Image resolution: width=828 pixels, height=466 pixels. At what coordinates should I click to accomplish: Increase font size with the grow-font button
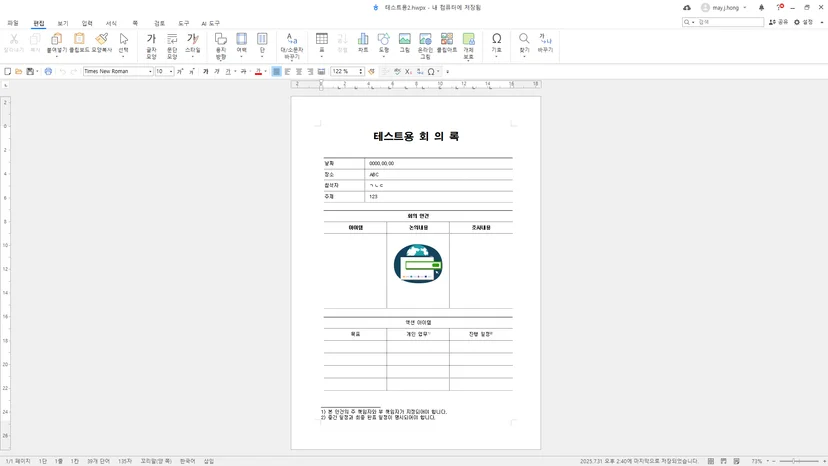tap(180, 71)
